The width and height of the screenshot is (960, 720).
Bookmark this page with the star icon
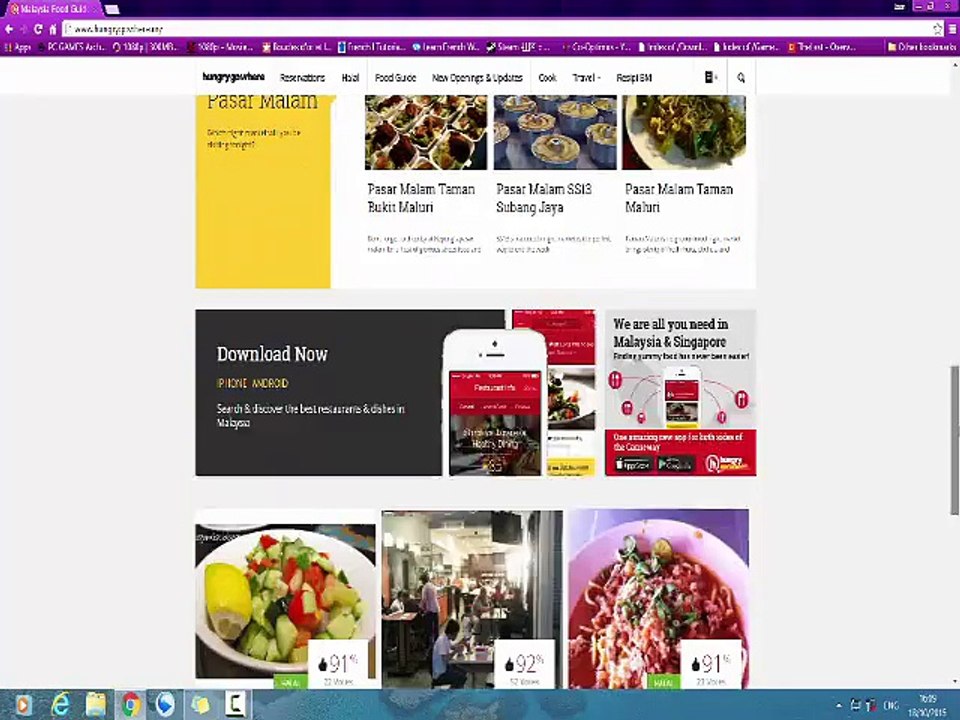coord(937,29)
